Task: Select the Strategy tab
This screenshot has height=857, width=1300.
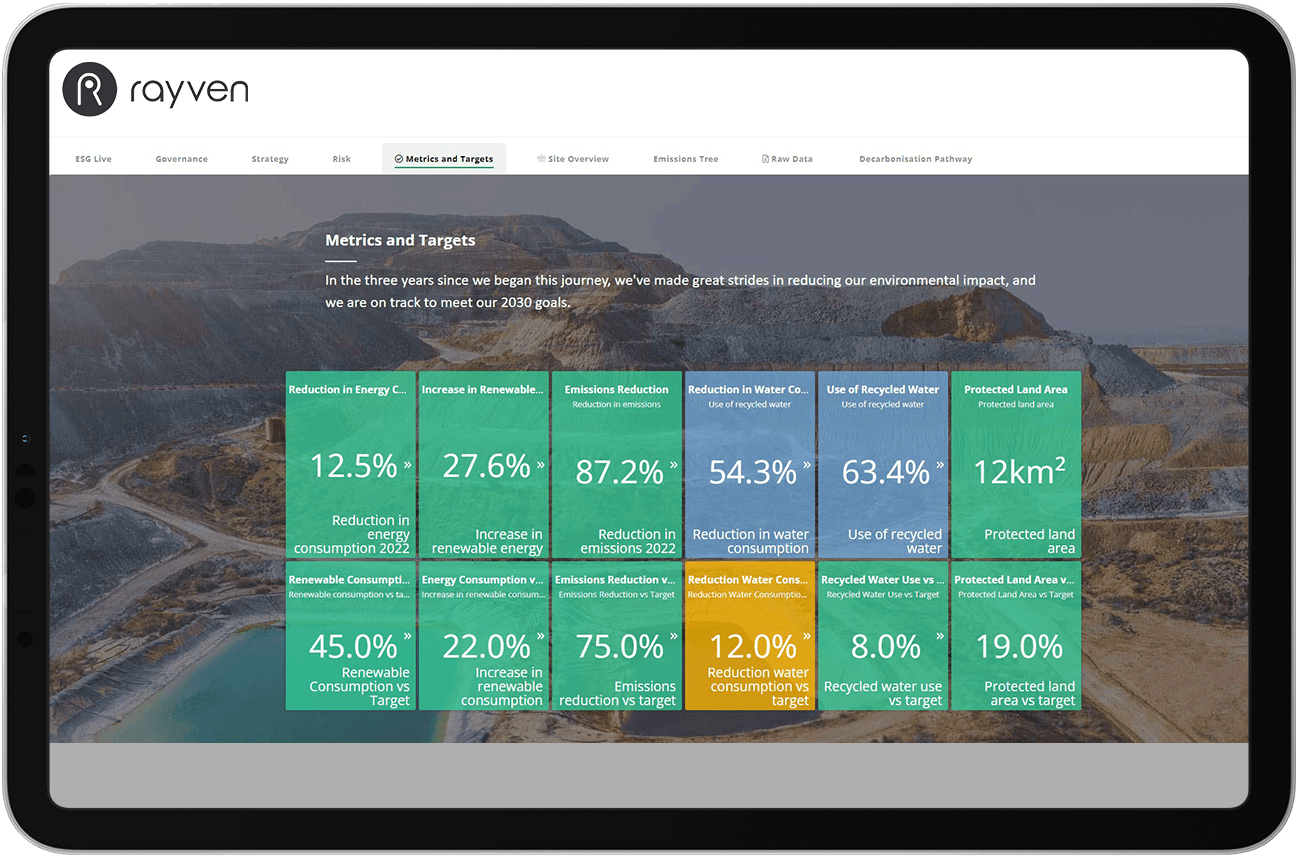Action: coord(270,158)
